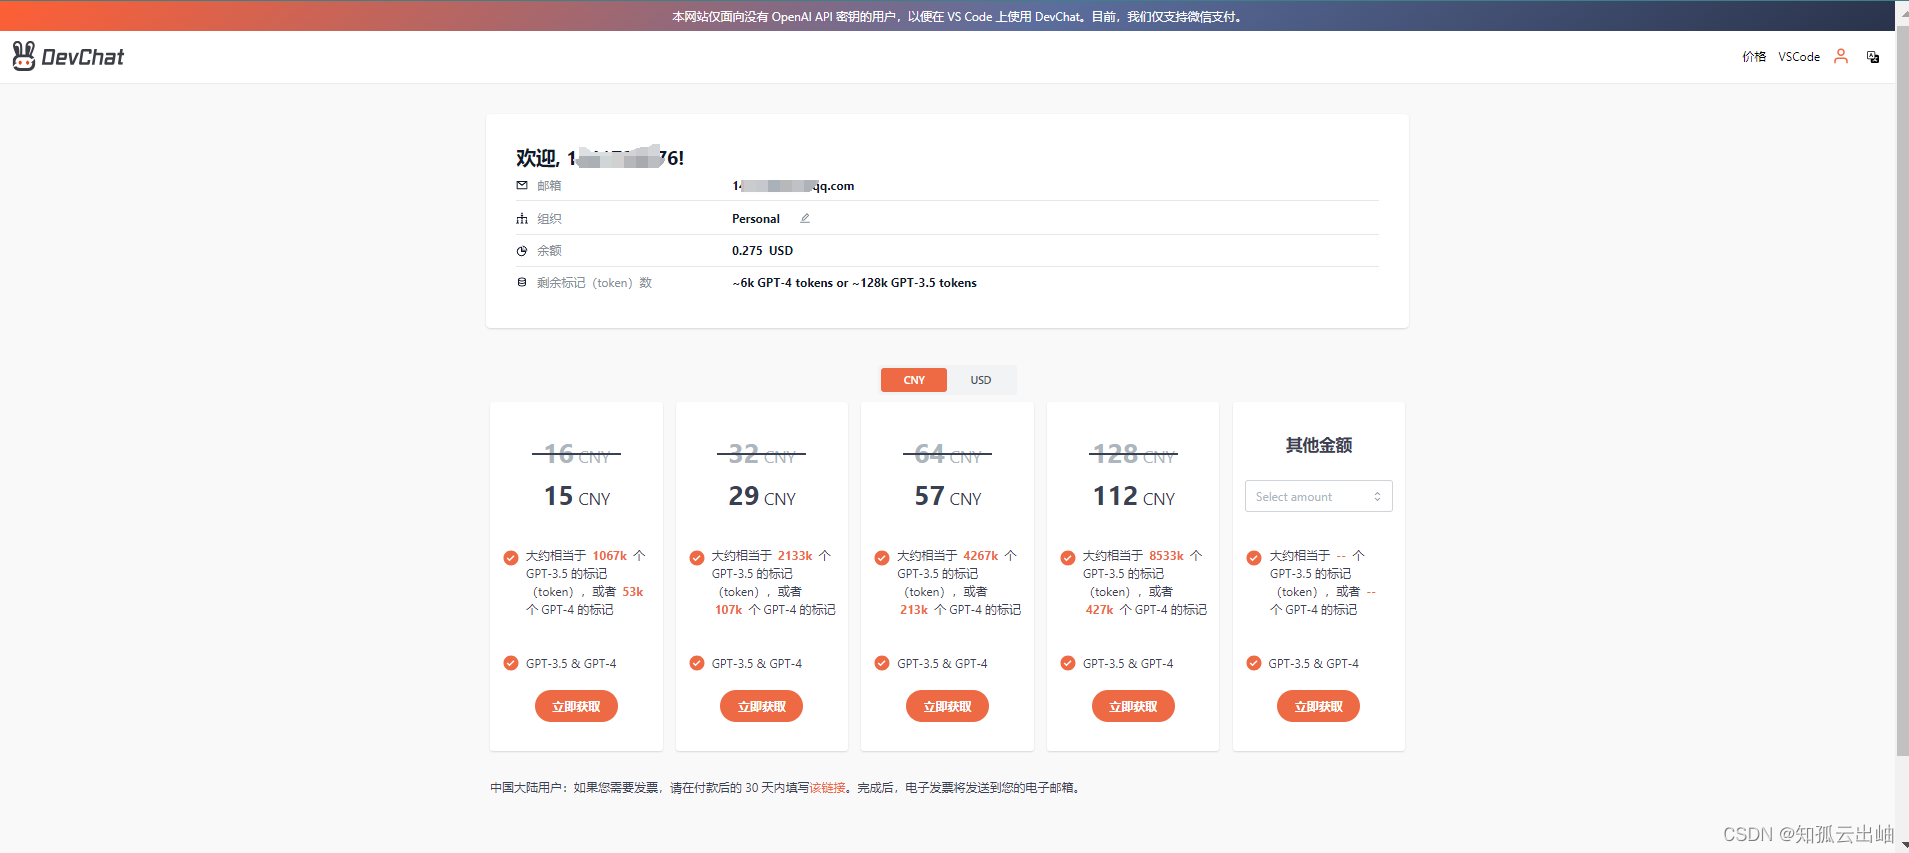1909x853 pixels.
Task: Click the DevChat rabbit logo
Action: [24, 56]
